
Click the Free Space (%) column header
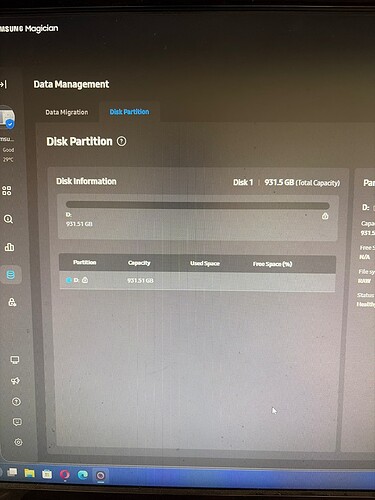[272, 264]
